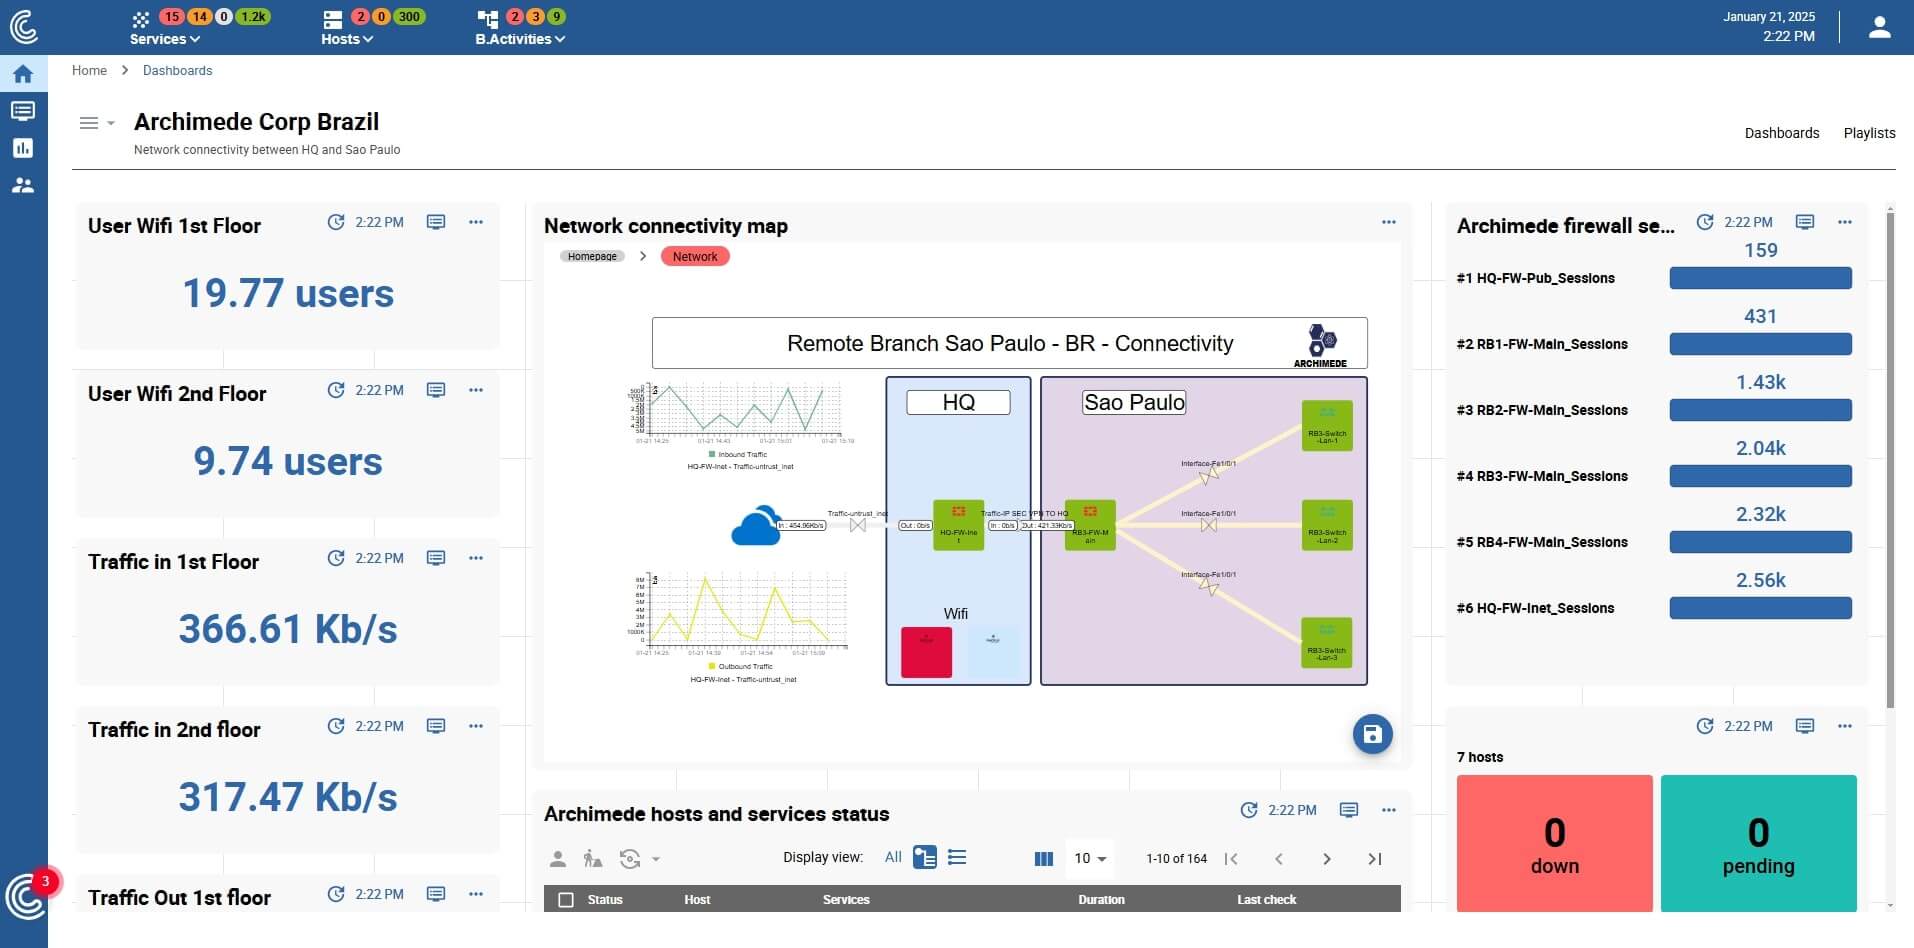Image resolution: width=1914 pixels, height=948 pixels.
Task: Click the 0 pending hosts teal tile
Action: click(x=1758, y=843)
